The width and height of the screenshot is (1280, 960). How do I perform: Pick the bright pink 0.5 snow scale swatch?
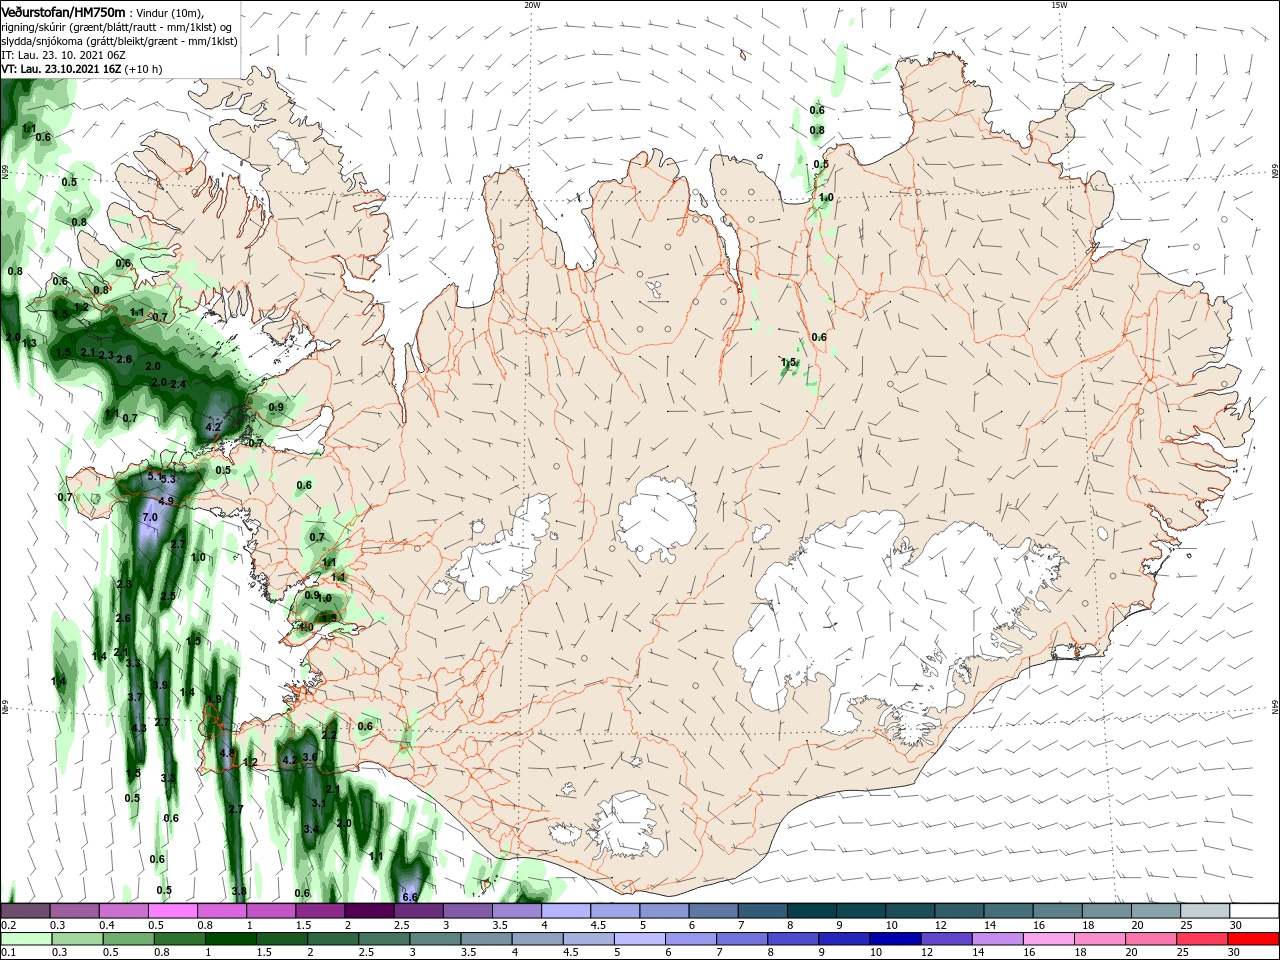coord(172,911)
